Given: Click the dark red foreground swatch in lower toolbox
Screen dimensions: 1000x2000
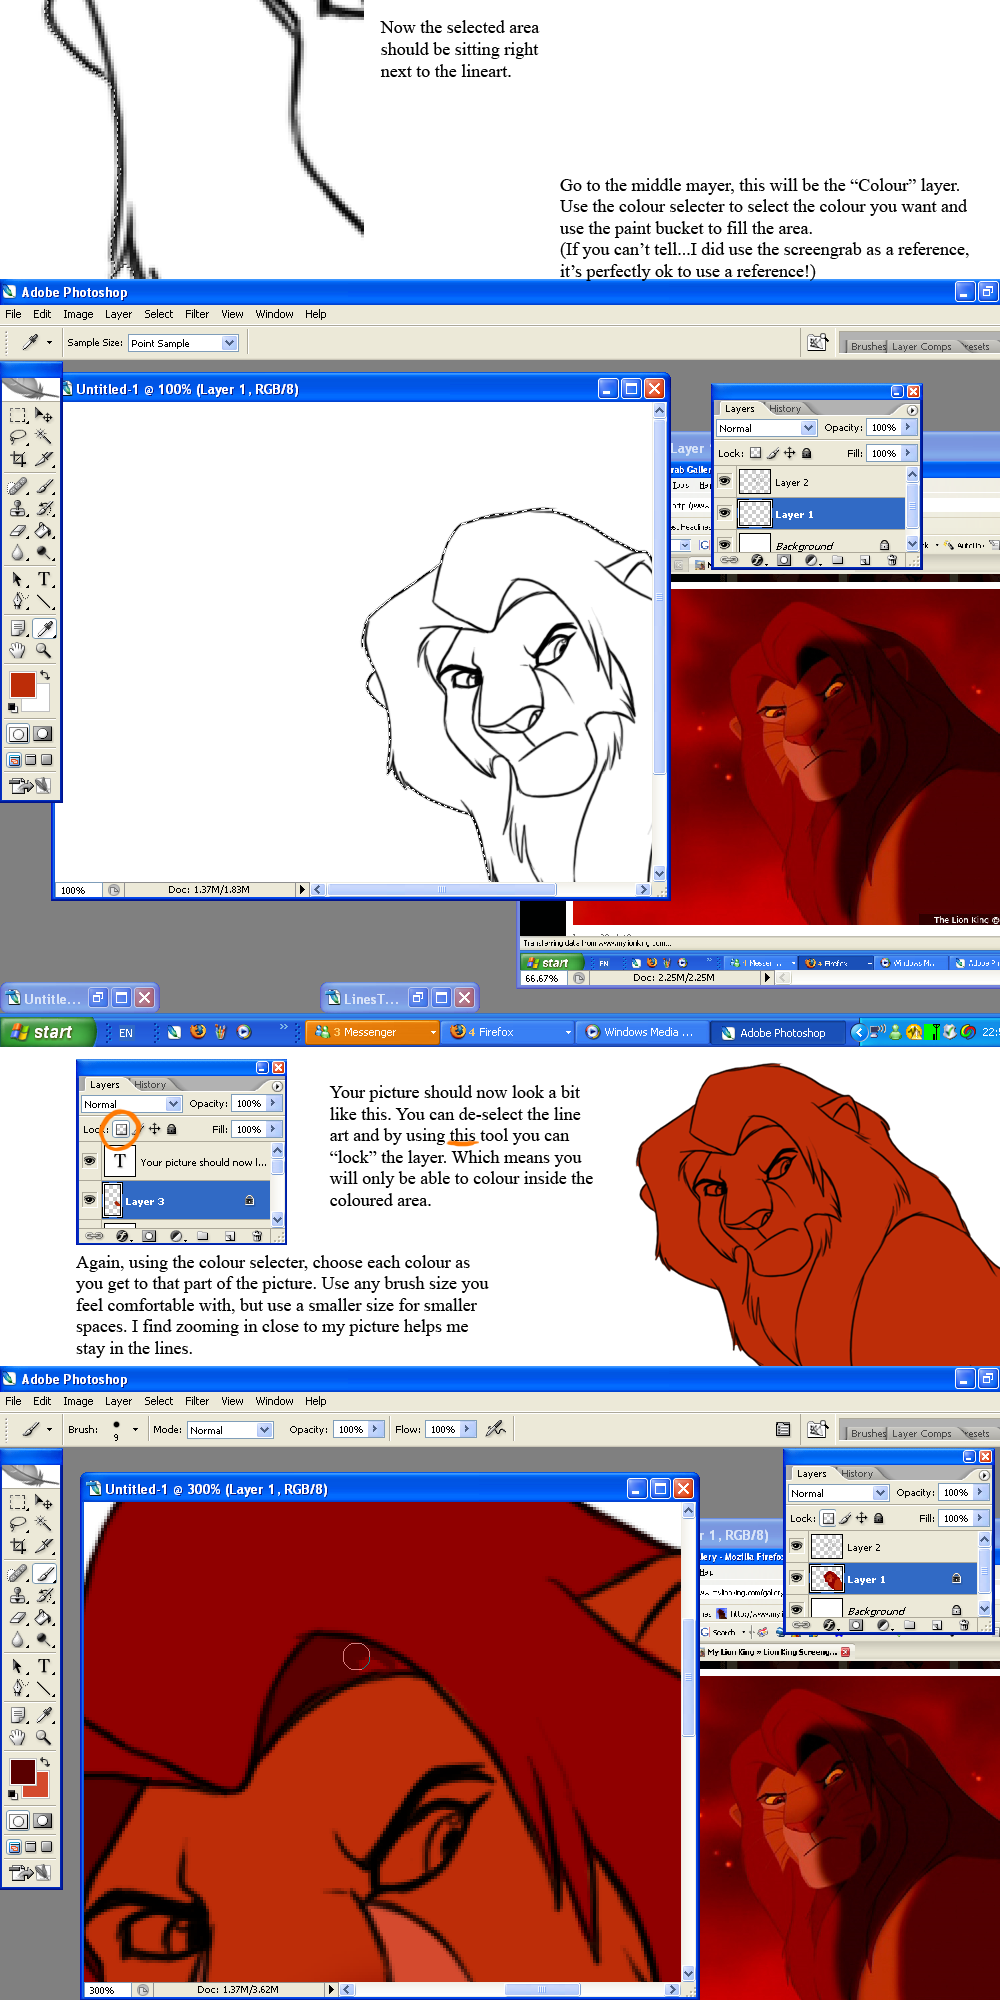Looking at the screenshot, I should (x=22, y=1771).
